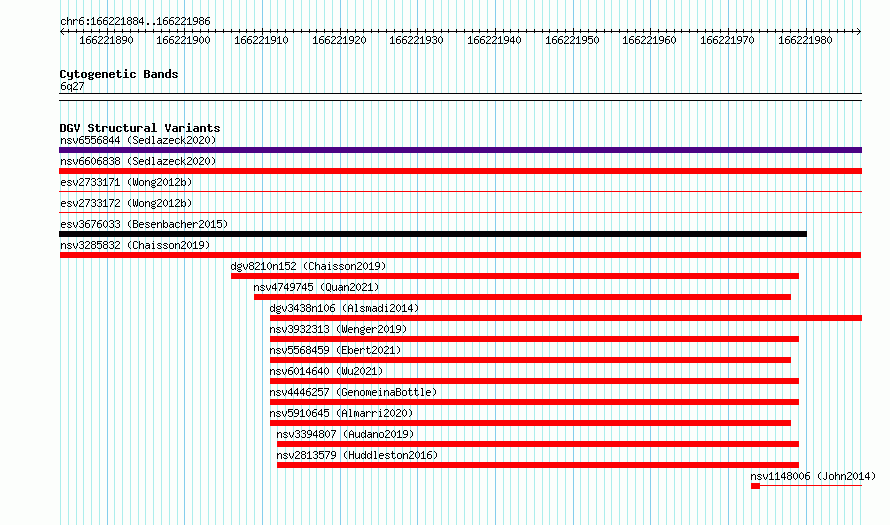Click the red nsv6014640 variant bar
890x525 pixels.
534,381
